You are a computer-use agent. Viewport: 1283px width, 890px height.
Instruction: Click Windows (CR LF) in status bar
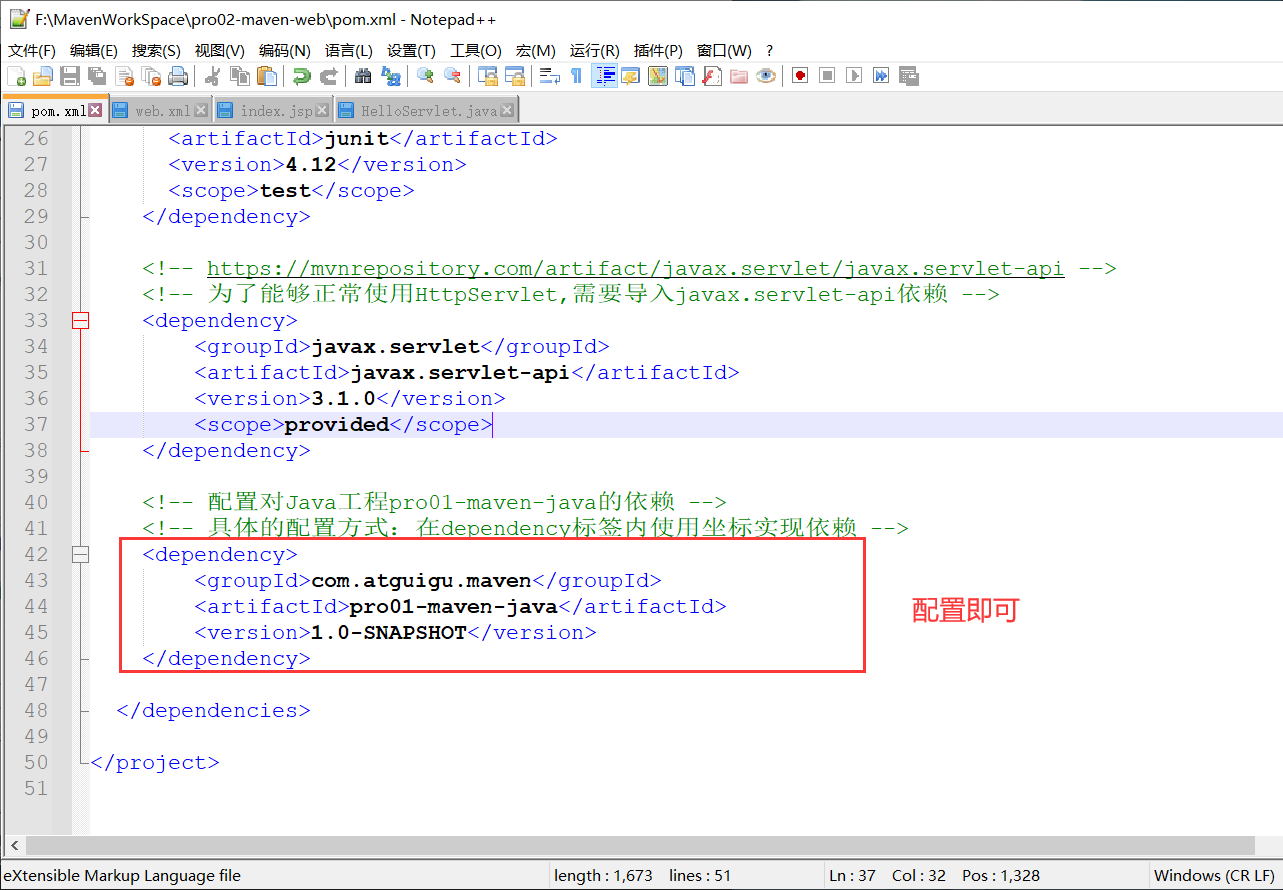click(x=1214, y=875)
